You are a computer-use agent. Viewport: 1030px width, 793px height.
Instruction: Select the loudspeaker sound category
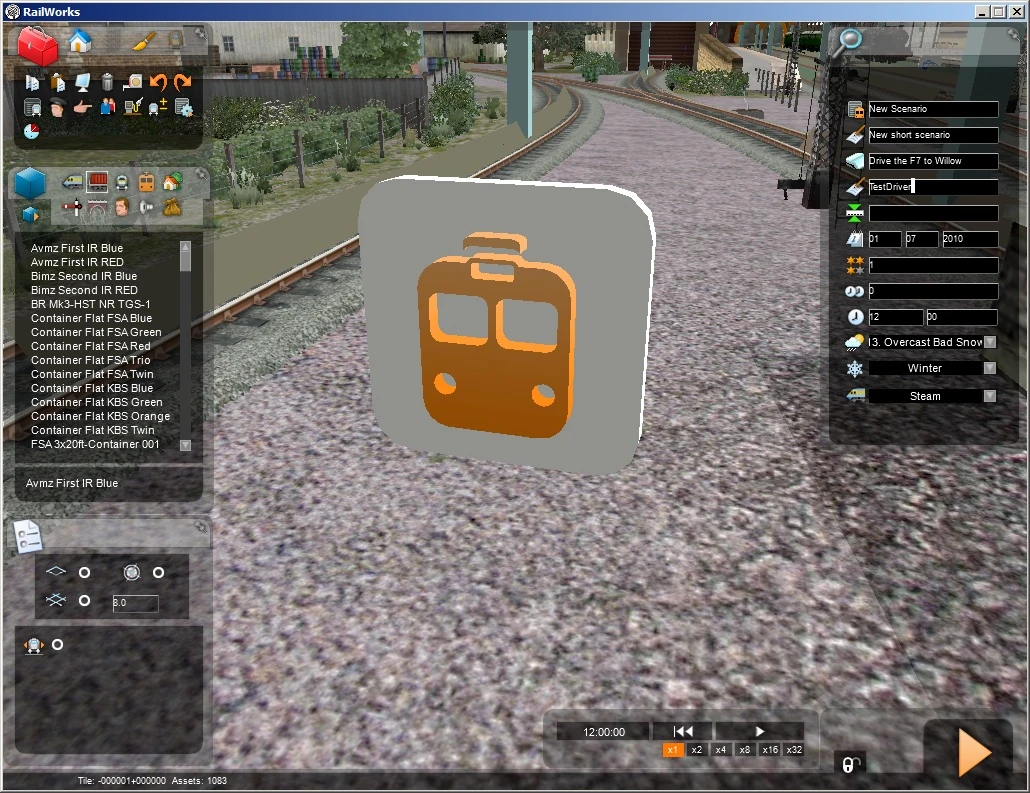point(146,208)
